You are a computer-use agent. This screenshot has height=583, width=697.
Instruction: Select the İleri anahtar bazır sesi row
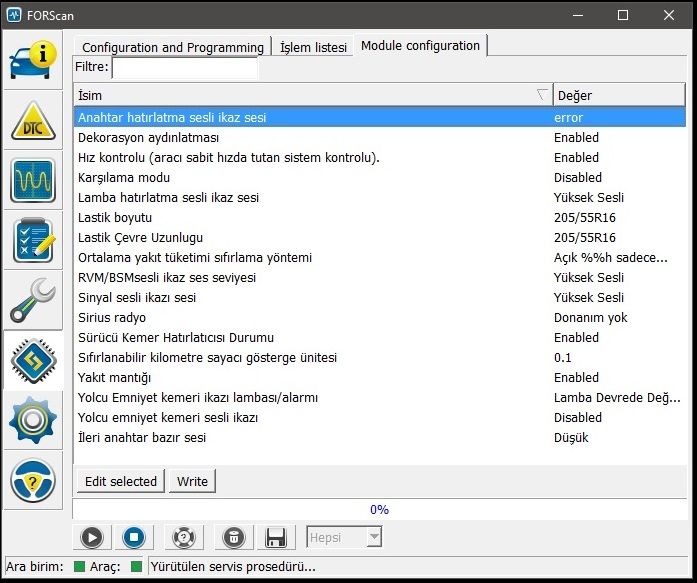click(380, 437)
